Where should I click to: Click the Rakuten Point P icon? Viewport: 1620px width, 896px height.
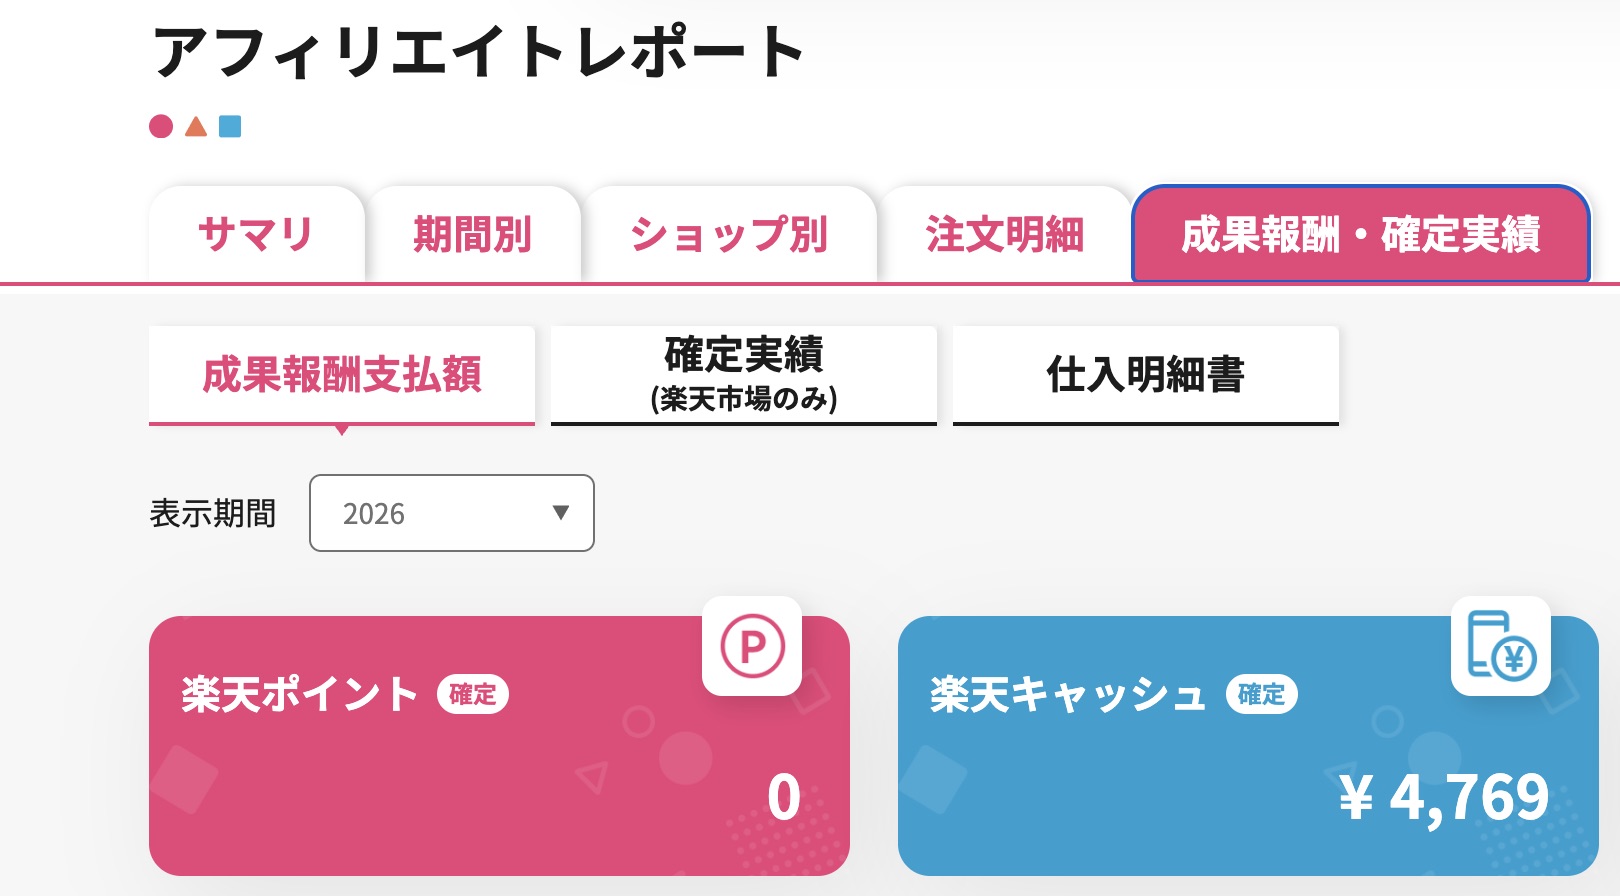[x=752, y=646]
